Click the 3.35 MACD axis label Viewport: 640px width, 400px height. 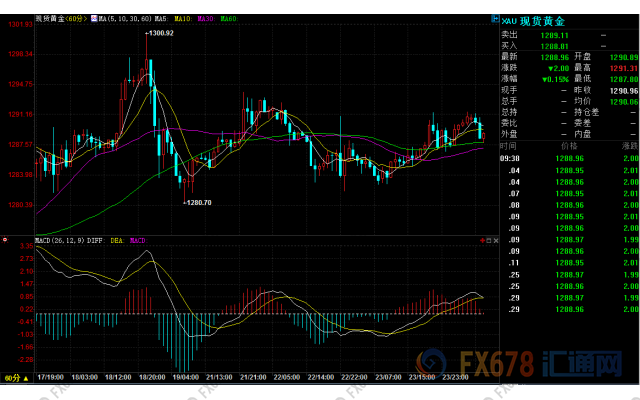coord(26,246)
